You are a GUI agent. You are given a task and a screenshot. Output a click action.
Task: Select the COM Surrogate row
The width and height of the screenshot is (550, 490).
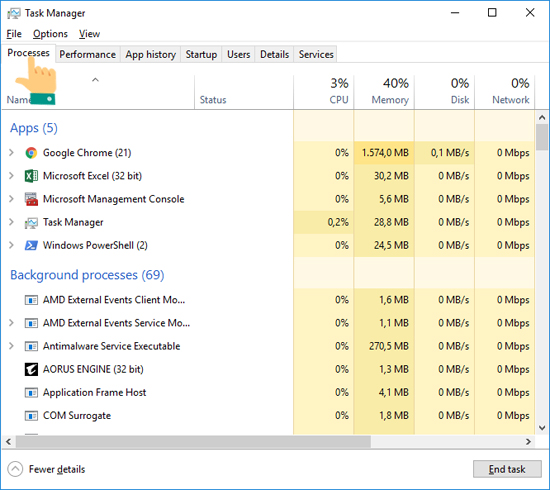[x=268, y=416]
